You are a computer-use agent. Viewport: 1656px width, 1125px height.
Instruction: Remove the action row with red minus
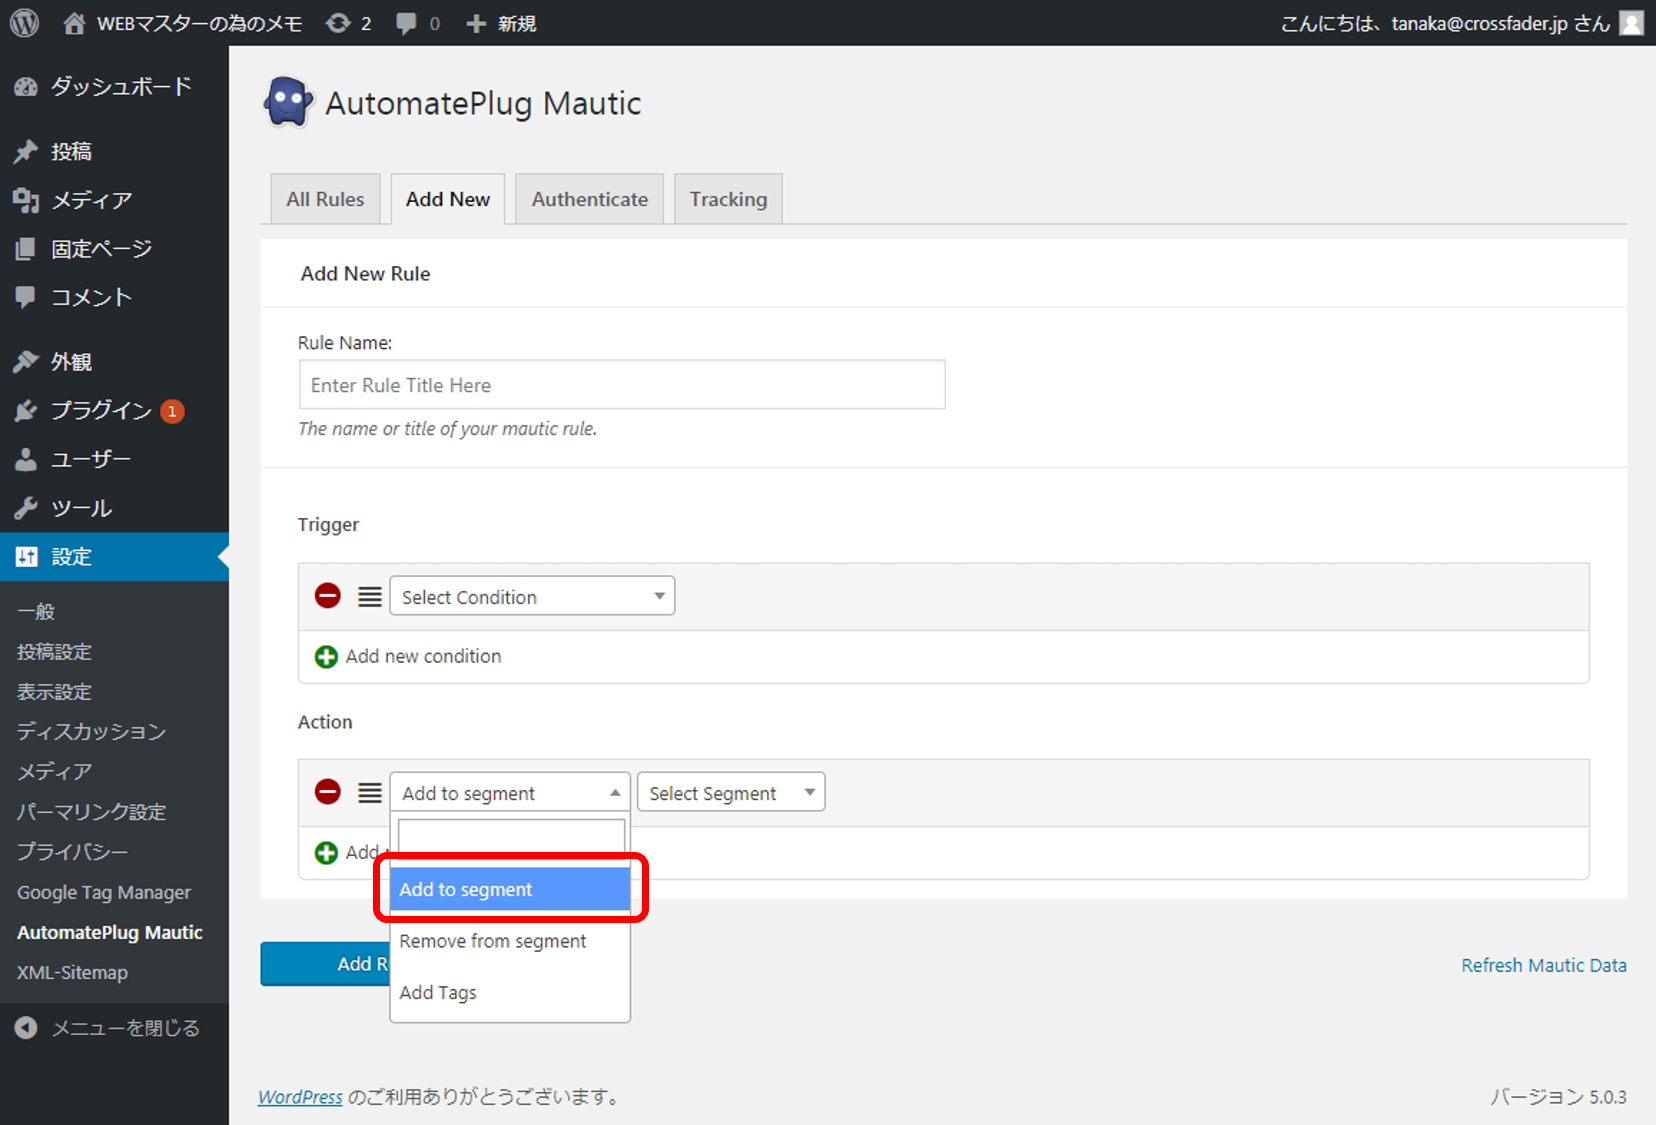pos(327,792)
